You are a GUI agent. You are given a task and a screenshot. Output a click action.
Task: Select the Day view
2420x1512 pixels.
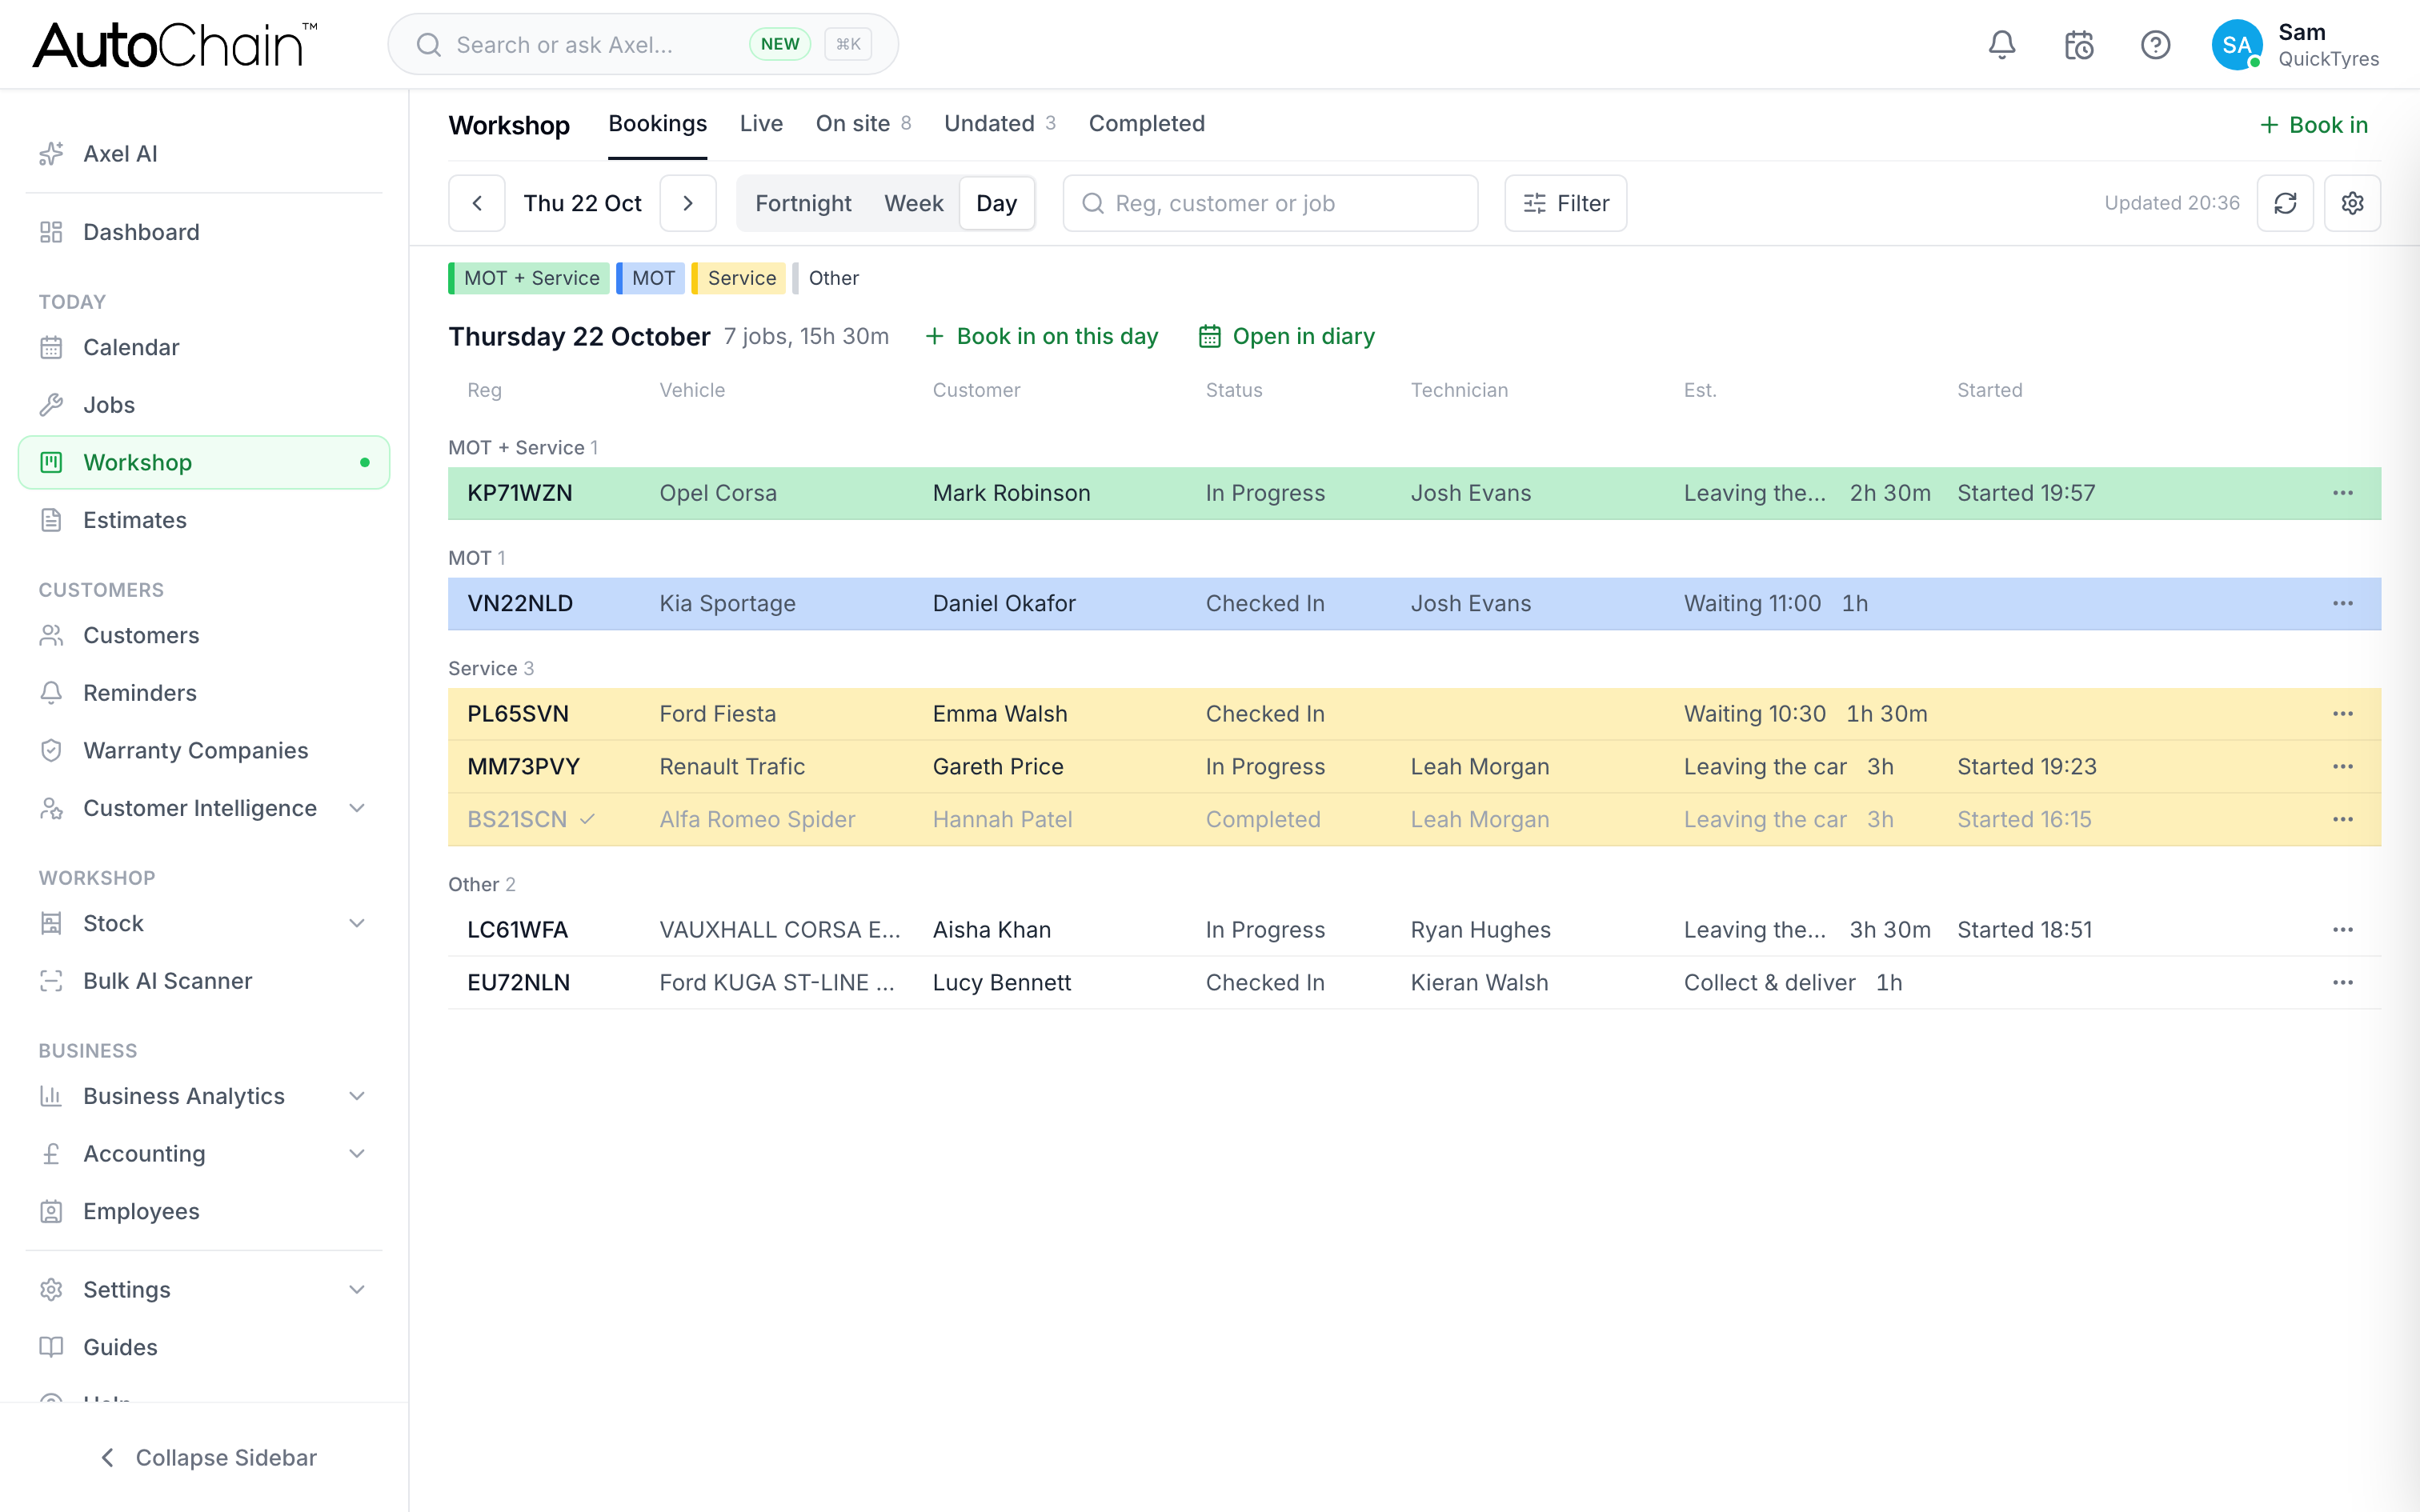pyautogui.click(x=996, y=203)
